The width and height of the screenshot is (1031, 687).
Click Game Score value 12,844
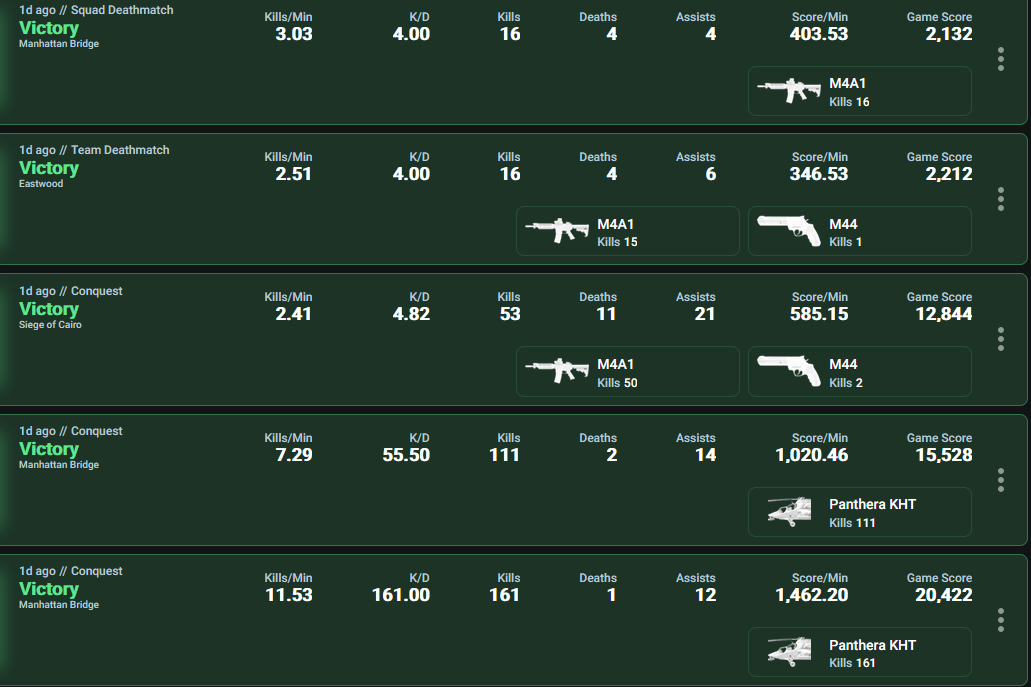[944, 314]
